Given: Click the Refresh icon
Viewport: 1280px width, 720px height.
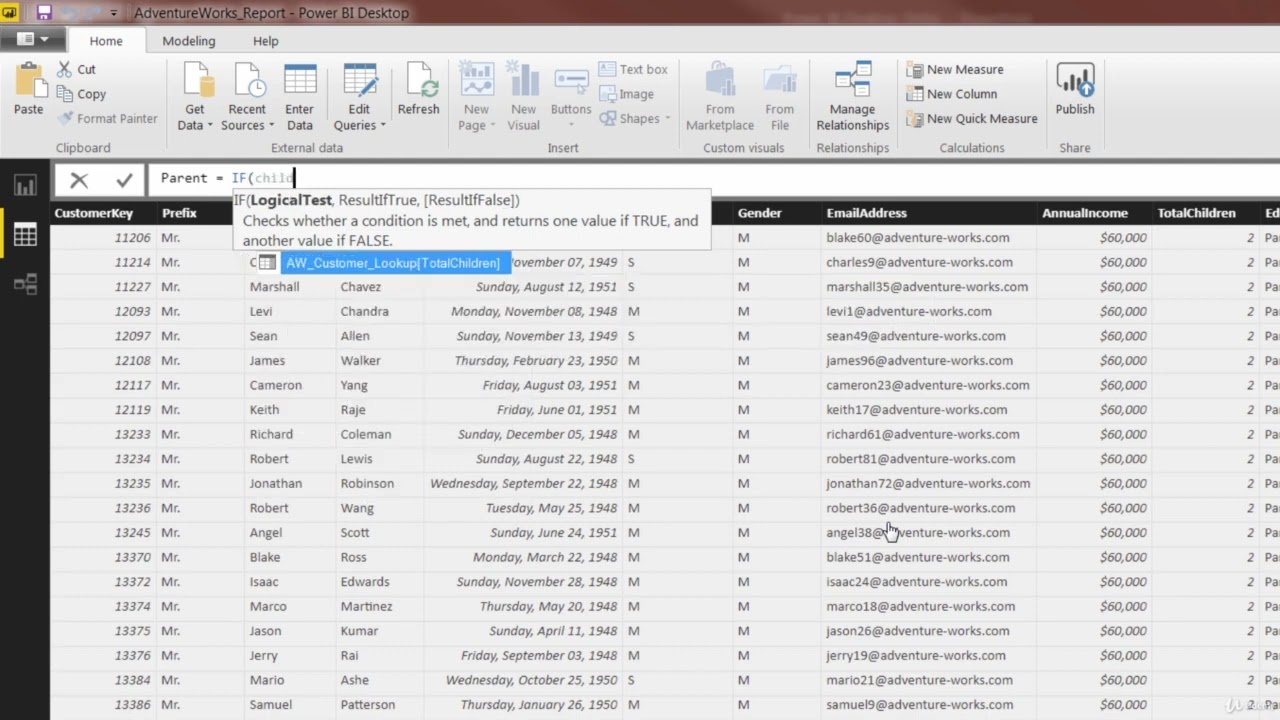Looking at the screenshot, I should click(419, 80).
